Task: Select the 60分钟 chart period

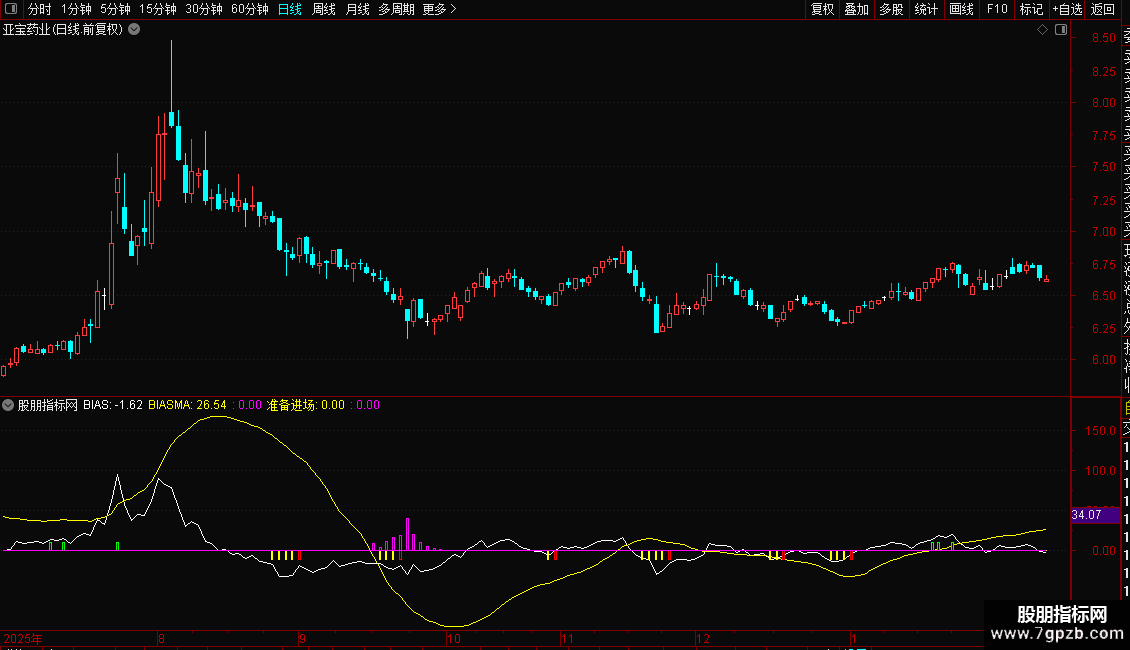Action: click(249, 9)
